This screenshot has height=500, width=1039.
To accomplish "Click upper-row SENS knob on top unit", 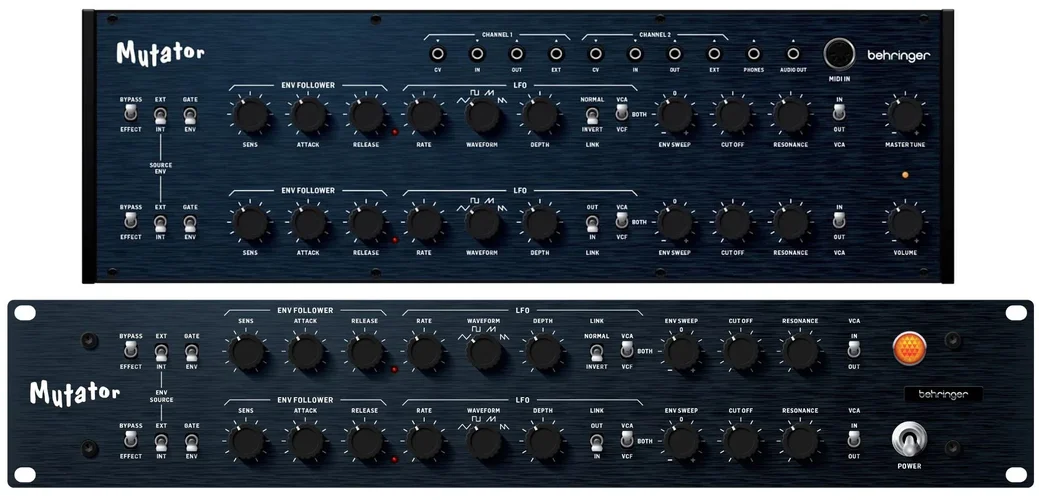I will 251,115.
